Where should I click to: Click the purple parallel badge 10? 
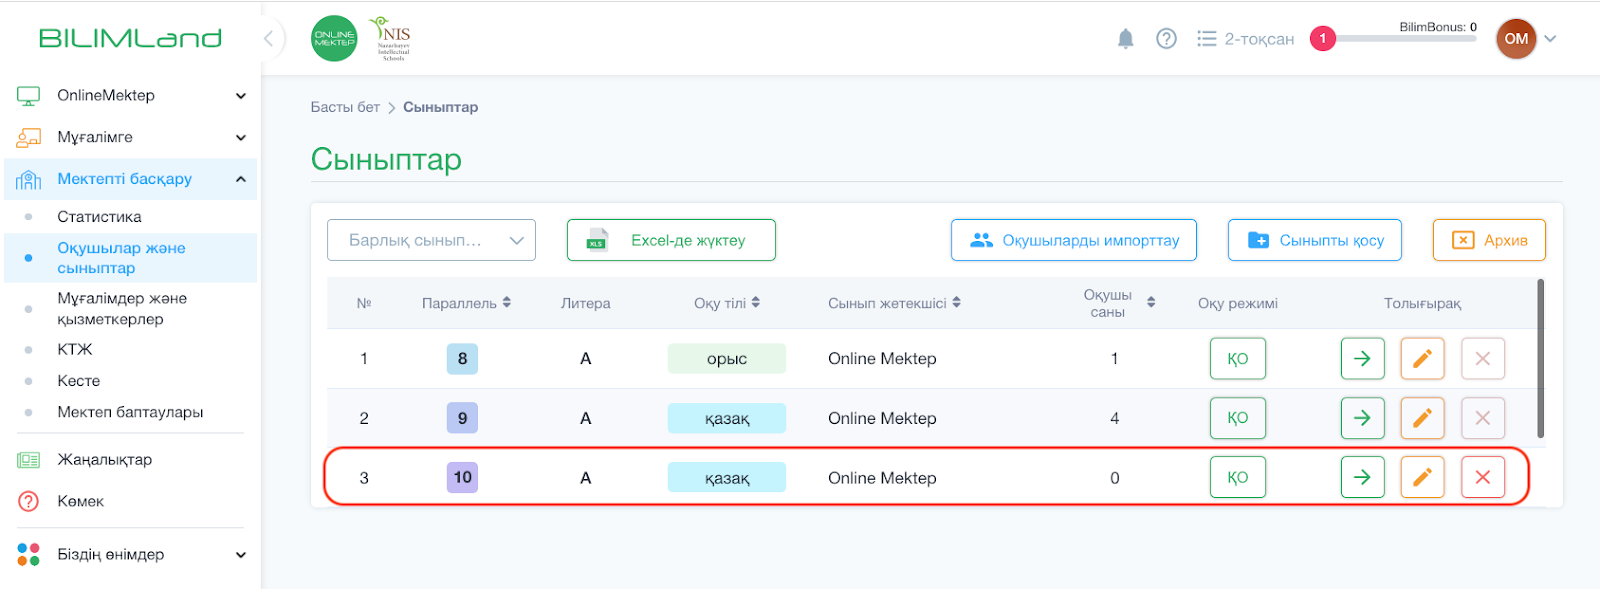tap(462, 477)
